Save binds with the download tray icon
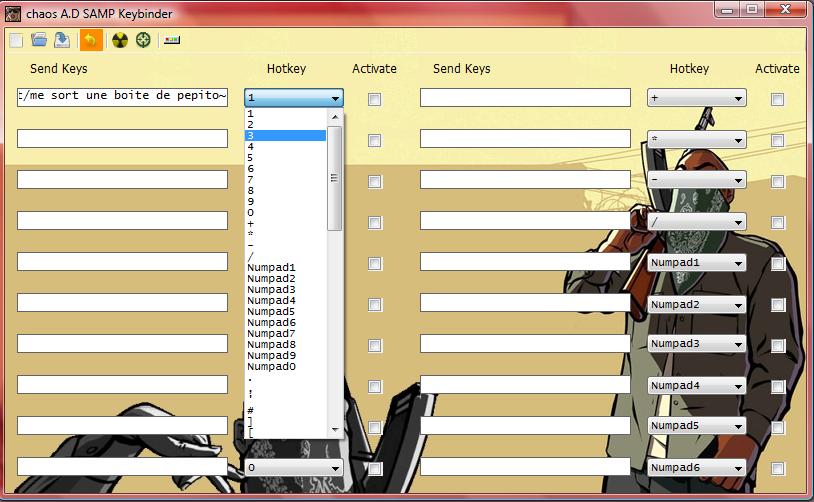 tap(62, 40)
